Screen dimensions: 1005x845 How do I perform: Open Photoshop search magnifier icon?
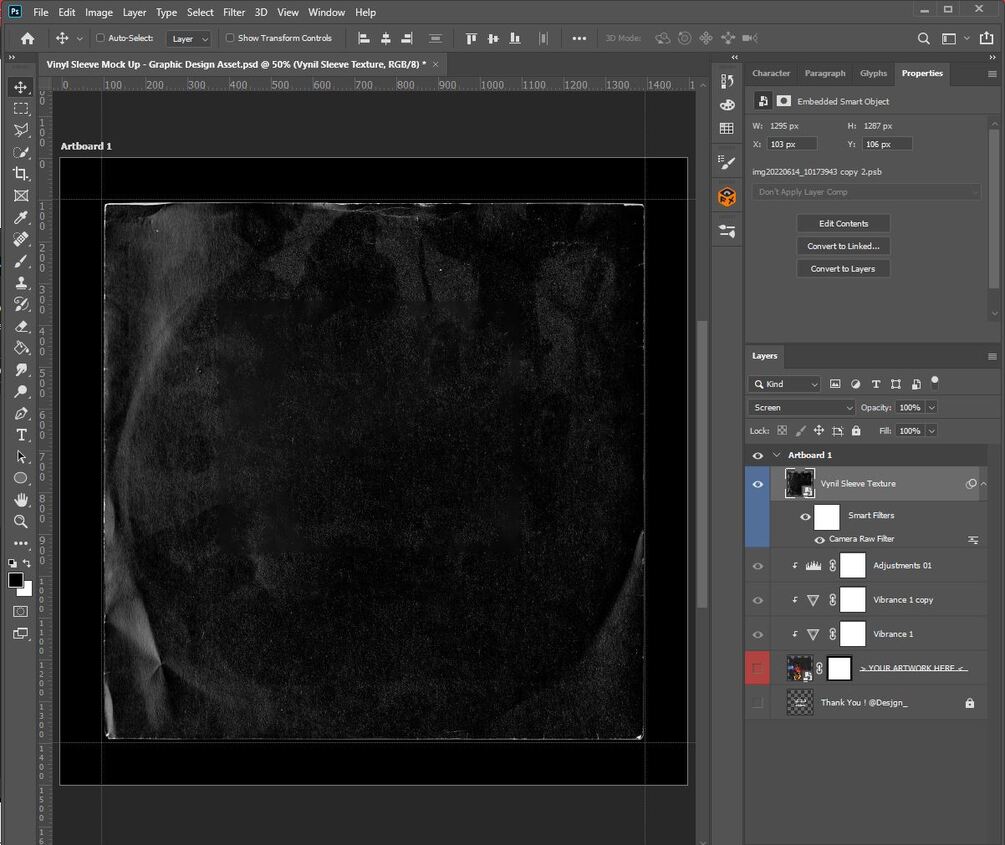click(x=923, y=38)
